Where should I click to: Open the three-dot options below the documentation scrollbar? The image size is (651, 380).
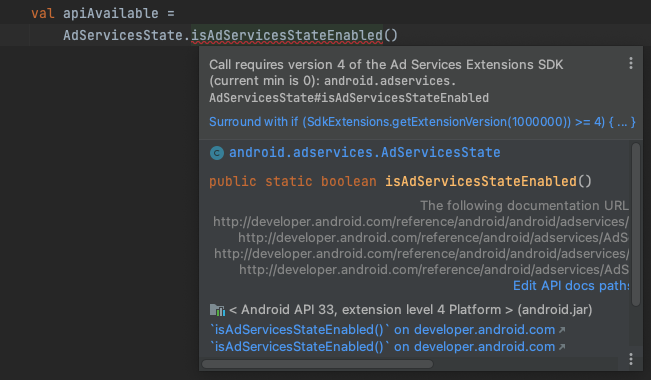(631, 359)
